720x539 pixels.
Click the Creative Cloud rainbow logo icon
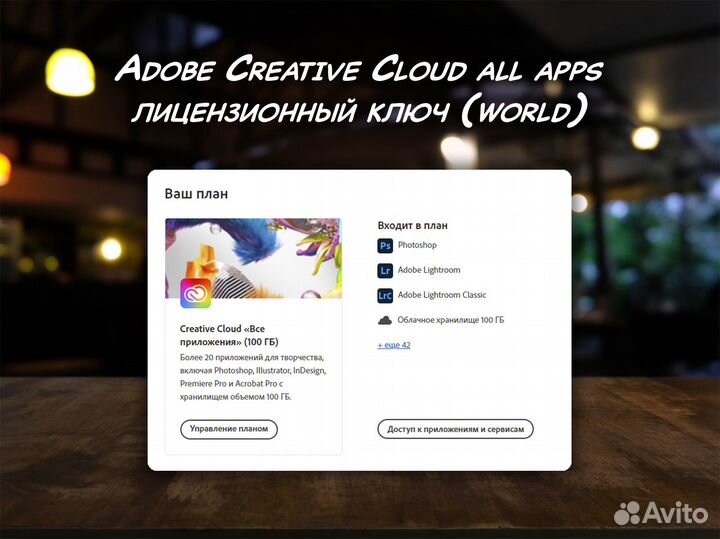coord(196,293)
